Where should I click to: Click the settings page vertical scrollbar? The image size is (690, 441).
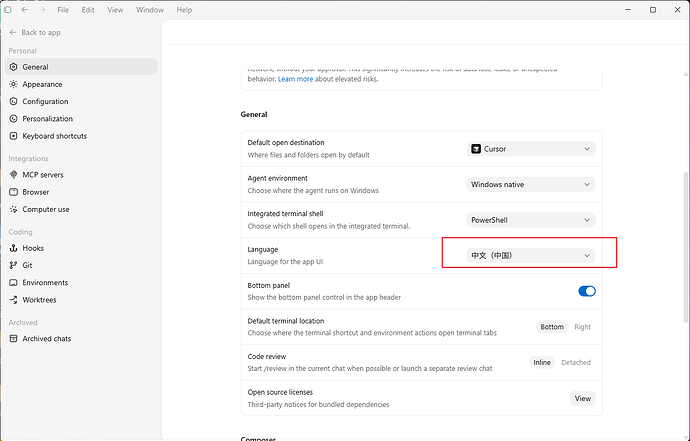pyautogui.click(x=685, y=246)
